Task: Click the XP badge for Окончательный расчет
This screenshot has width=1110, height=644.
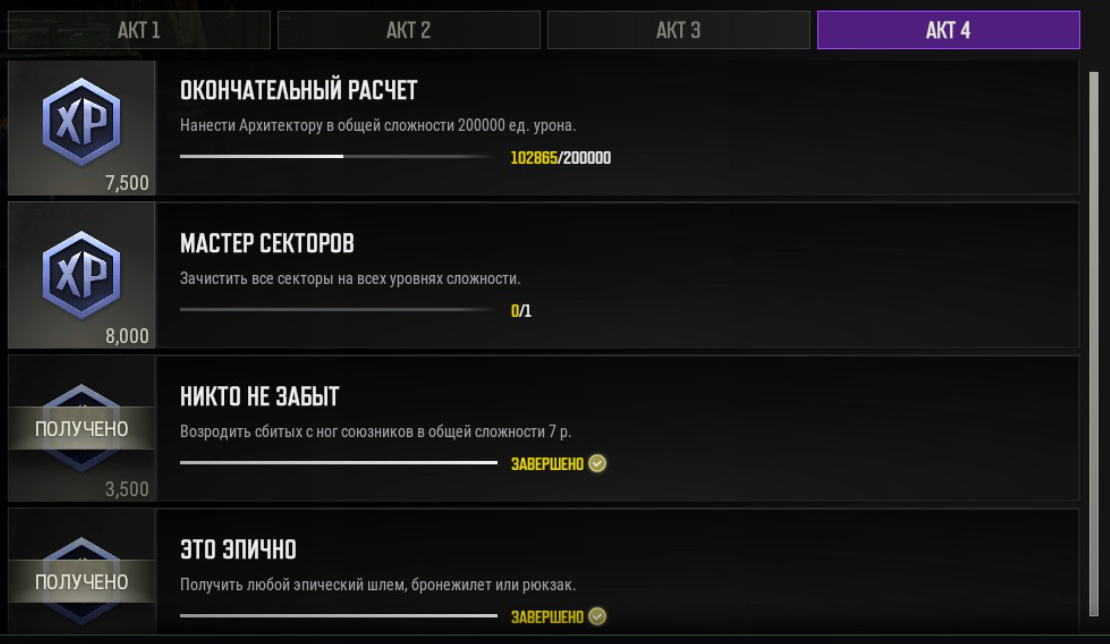Action: tap(81, 121)
